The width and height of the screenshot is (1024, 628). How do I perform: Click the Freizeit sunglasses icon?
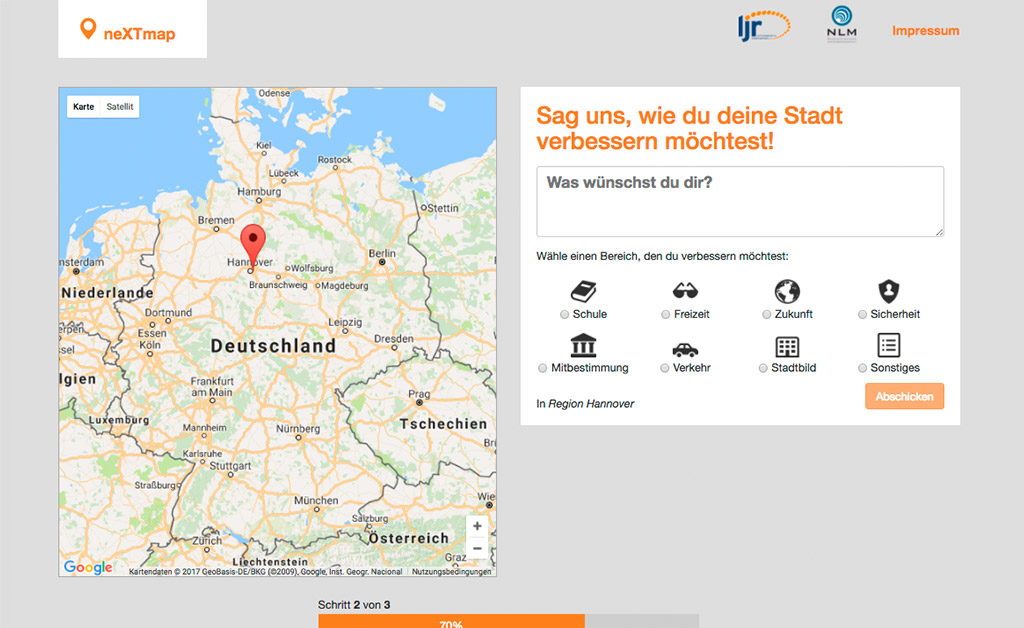tap(685, 291)
